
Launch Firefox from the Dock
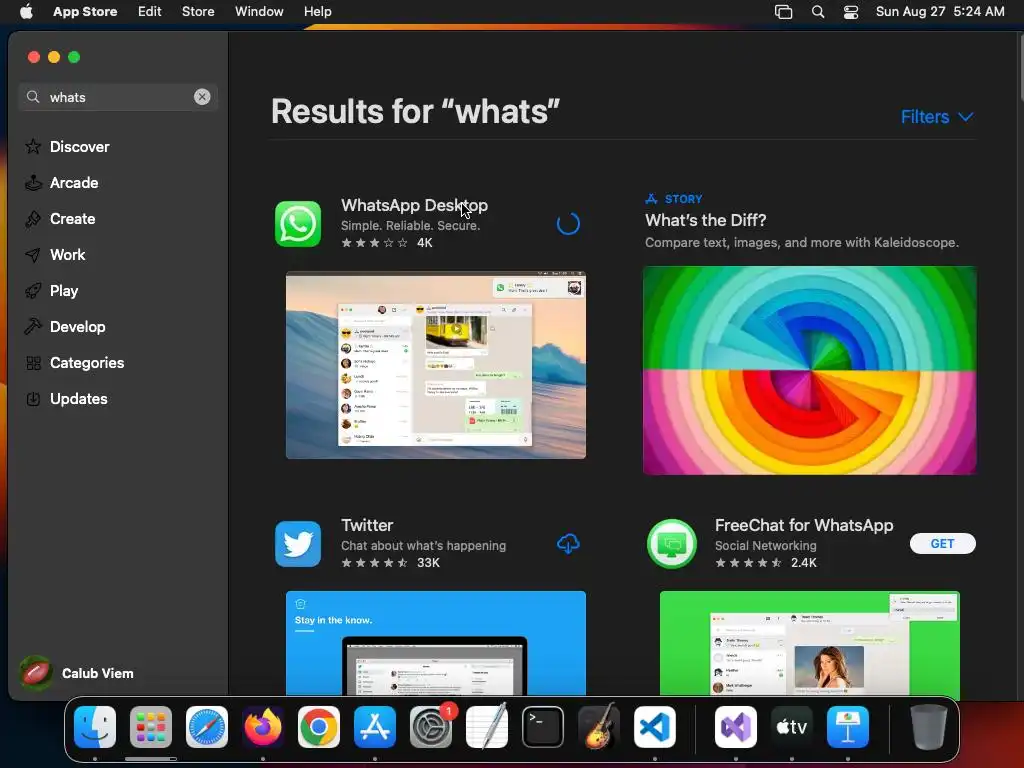pyautogui.click(x=263, y=727)
